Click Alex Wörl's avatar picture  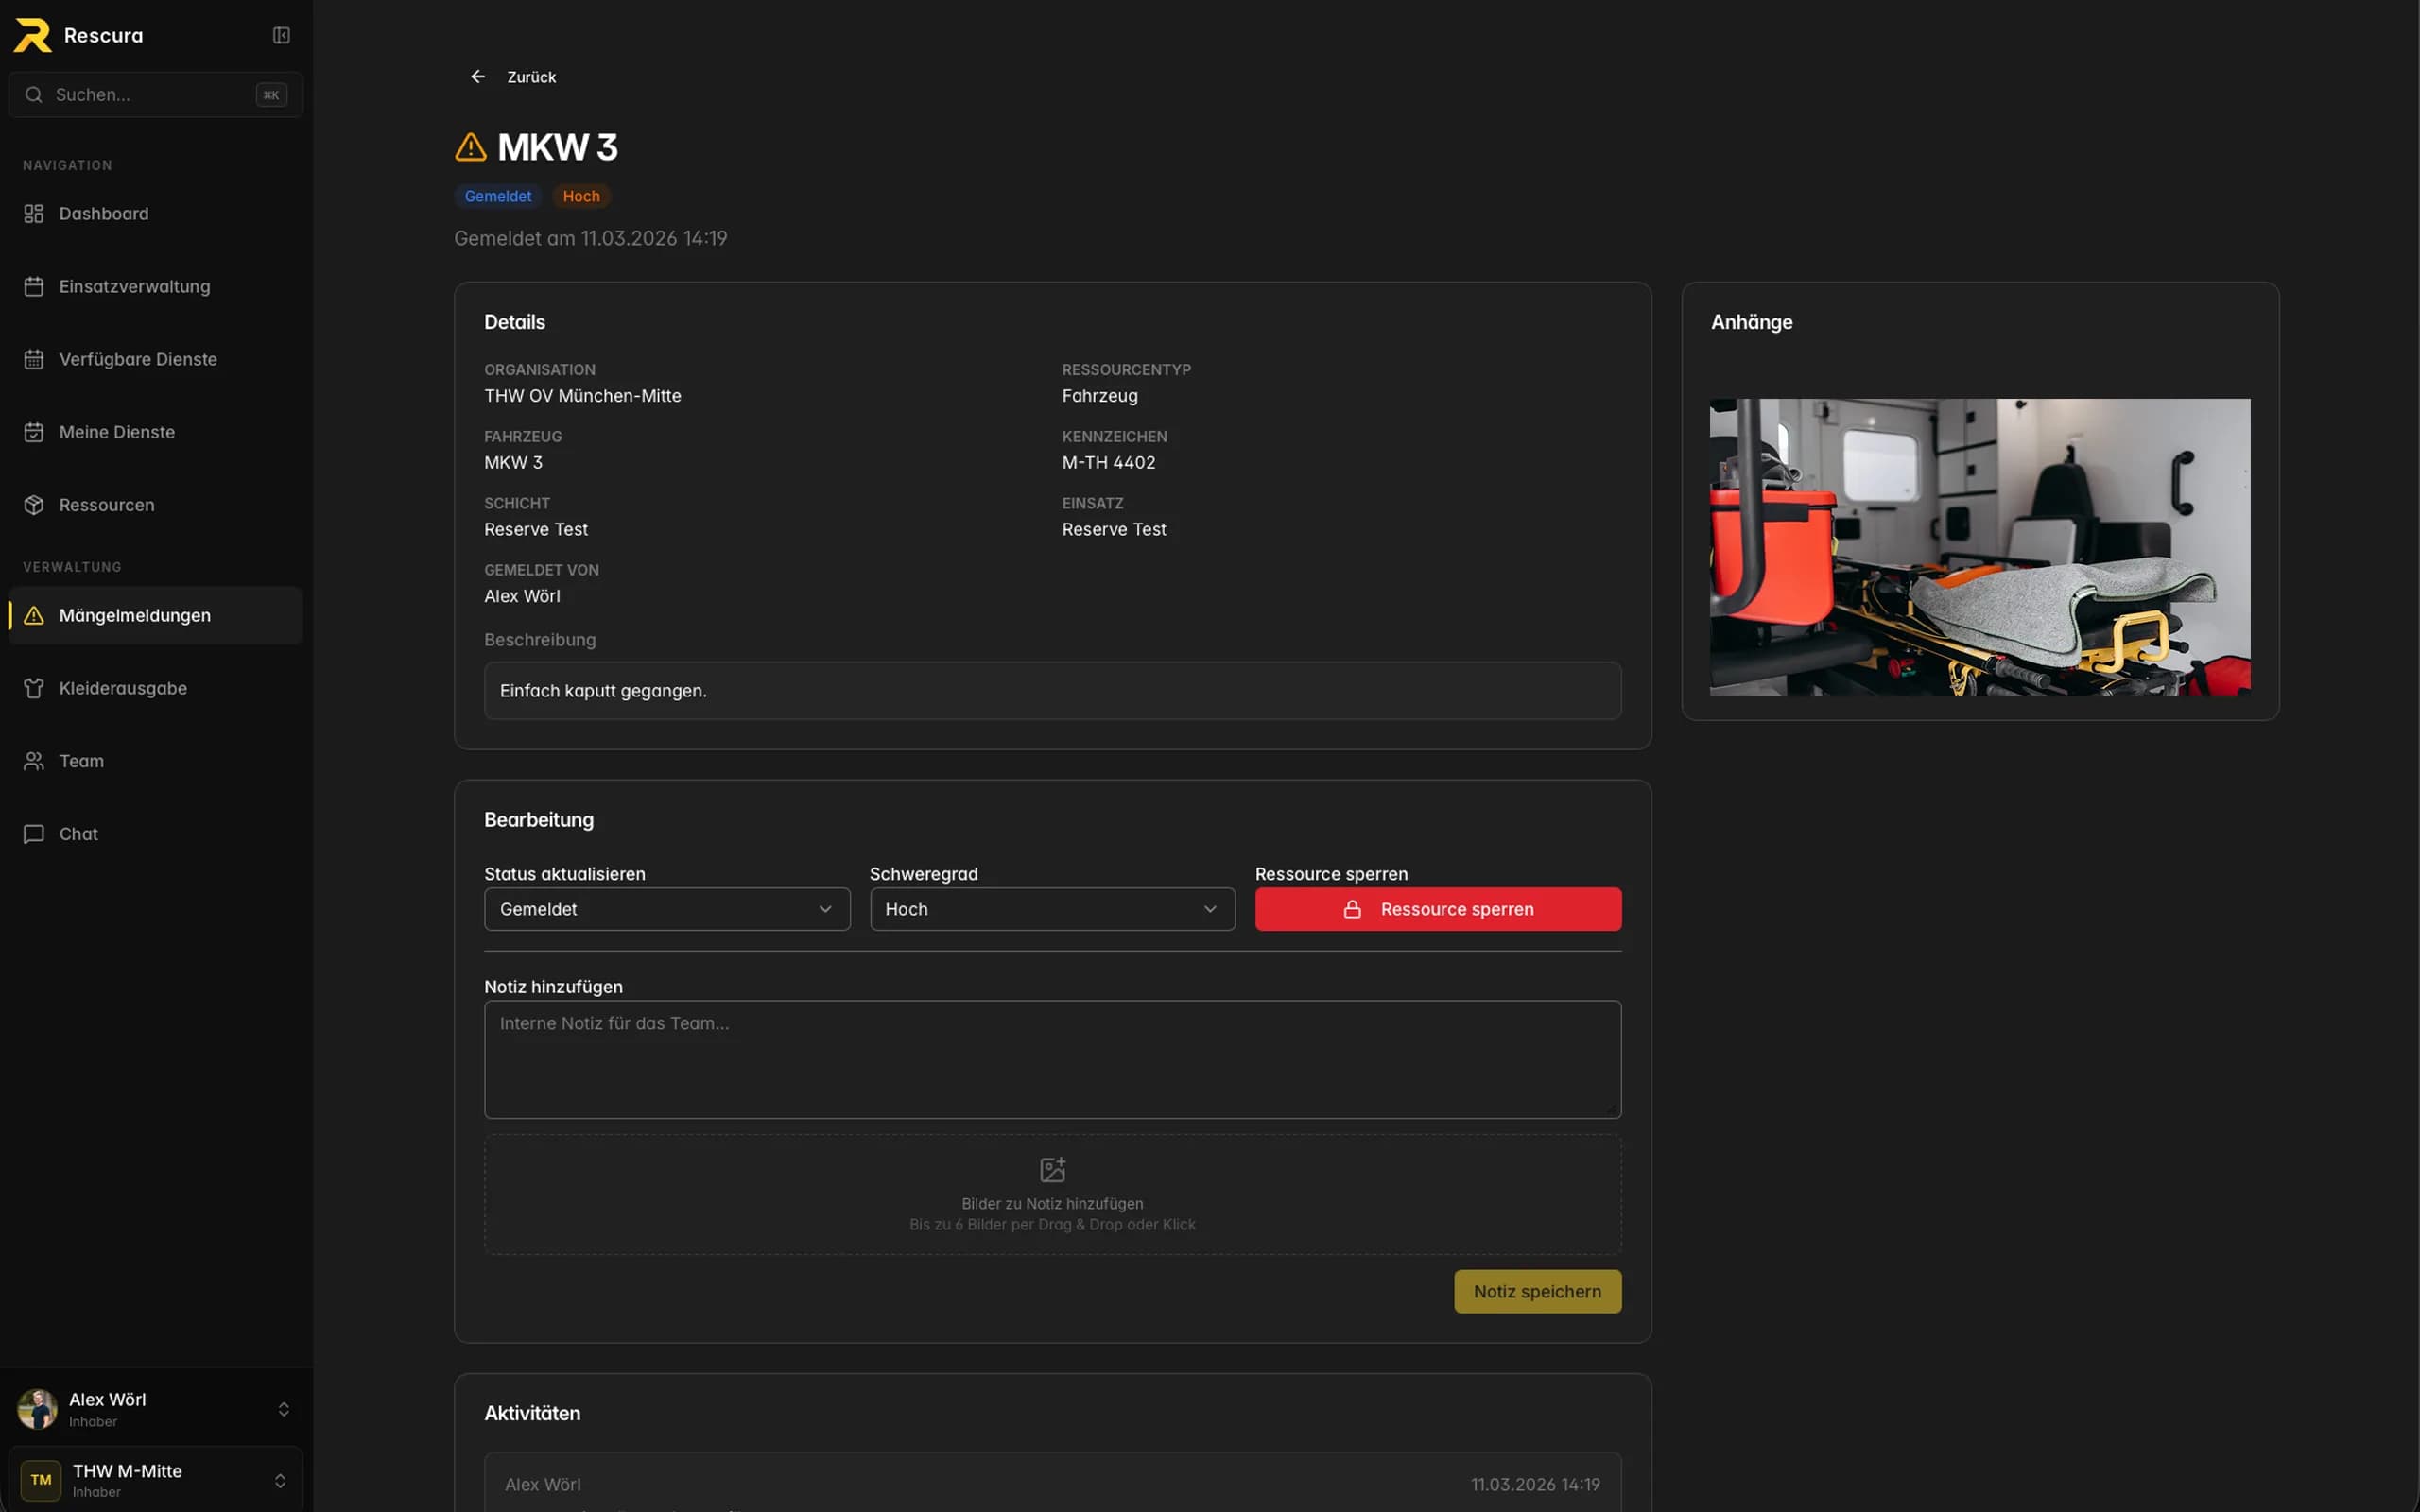coord(38,1408)
